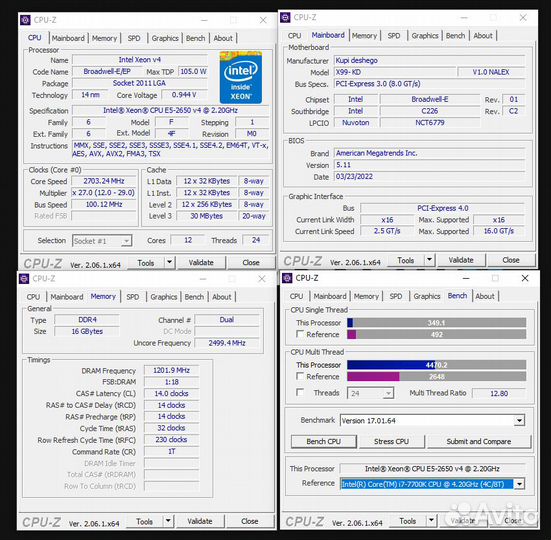The height and width of the screenshot is (540, 551).
Task: Click the CPU-Z app icon in Memory window title bar
Action: [24, 279]
